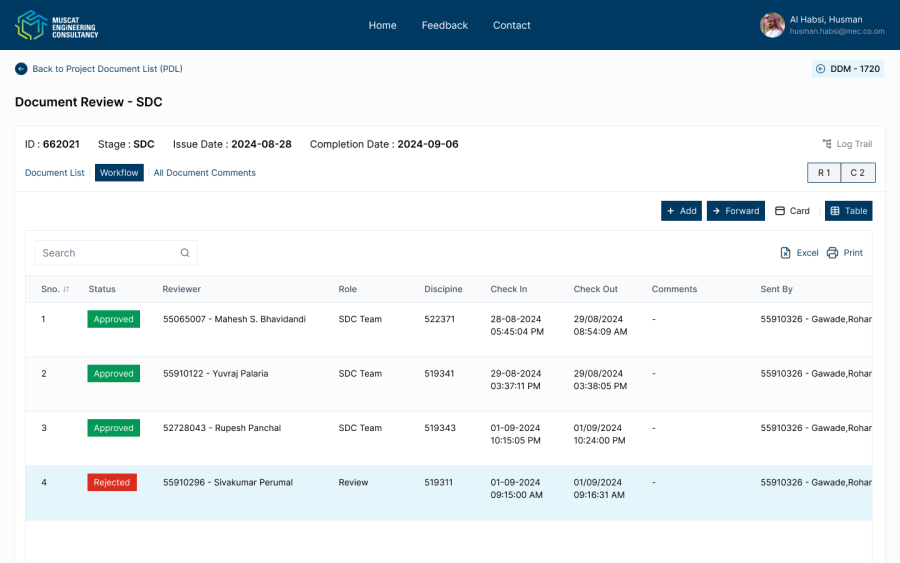The height and width of the screenshot is (563, 900).
Task: Click the Comments column header
Action: 674,289
